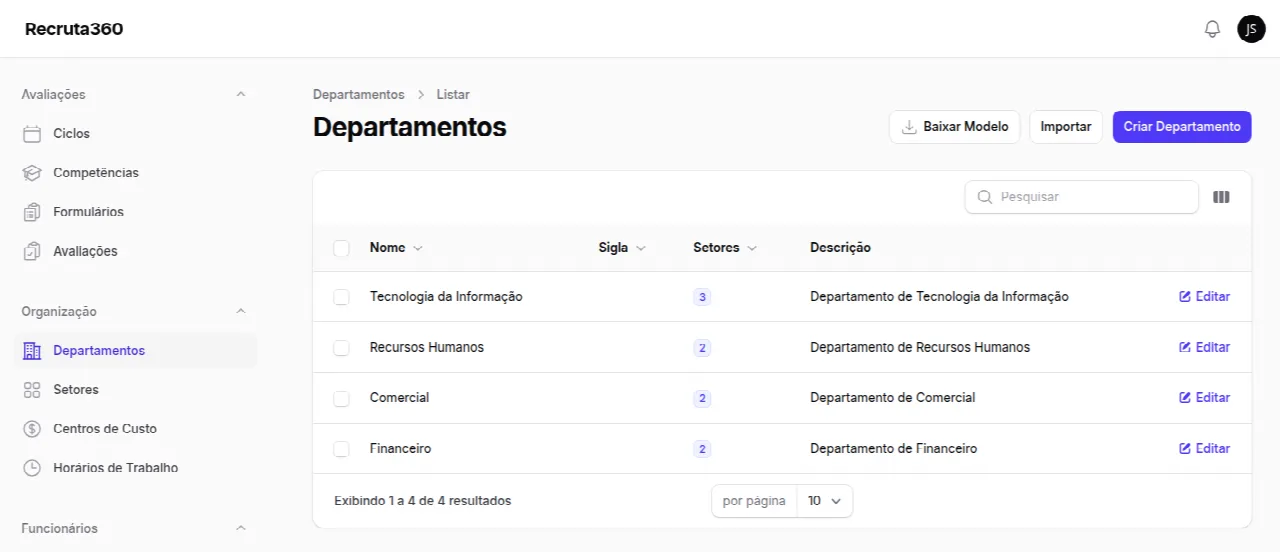Click the Baixar Modelo button
1280x552 pixels.
tap(954, 127)
